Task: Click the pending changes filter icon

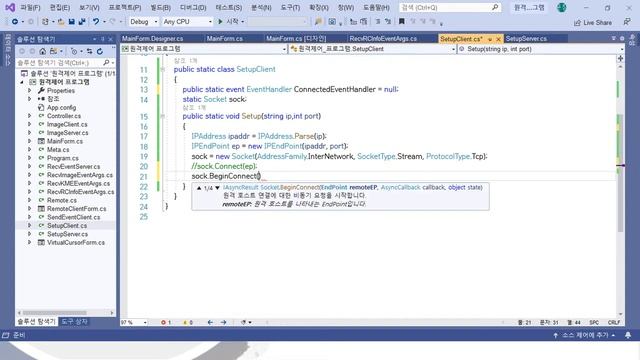Action: coord(74,51)
